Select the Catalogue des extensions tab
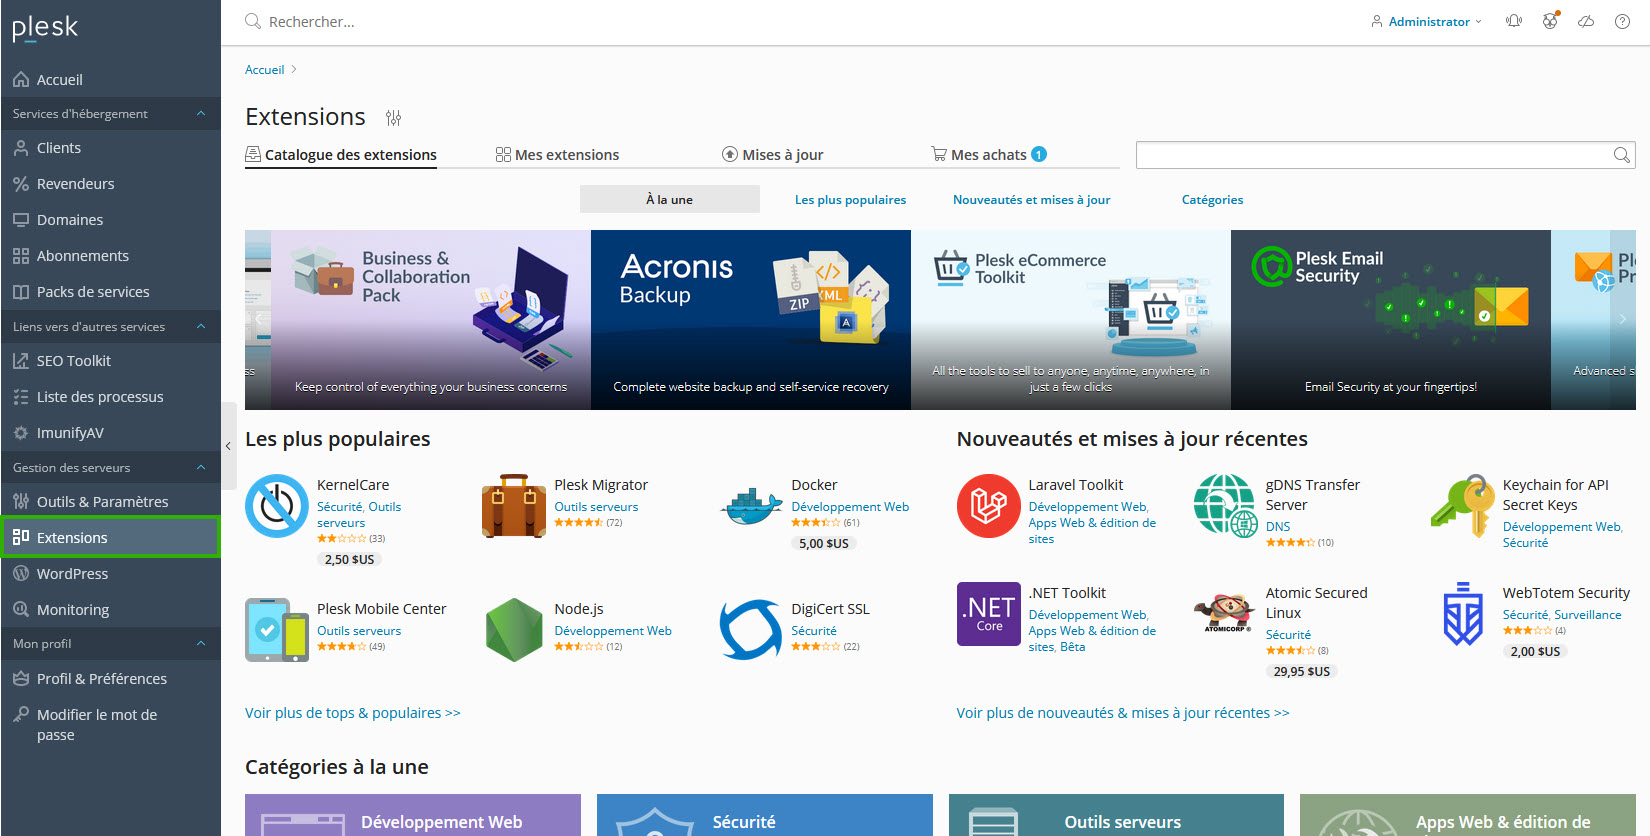Image resolution: width=1650 pixels, height=836 pixels. tap(341, 155)
